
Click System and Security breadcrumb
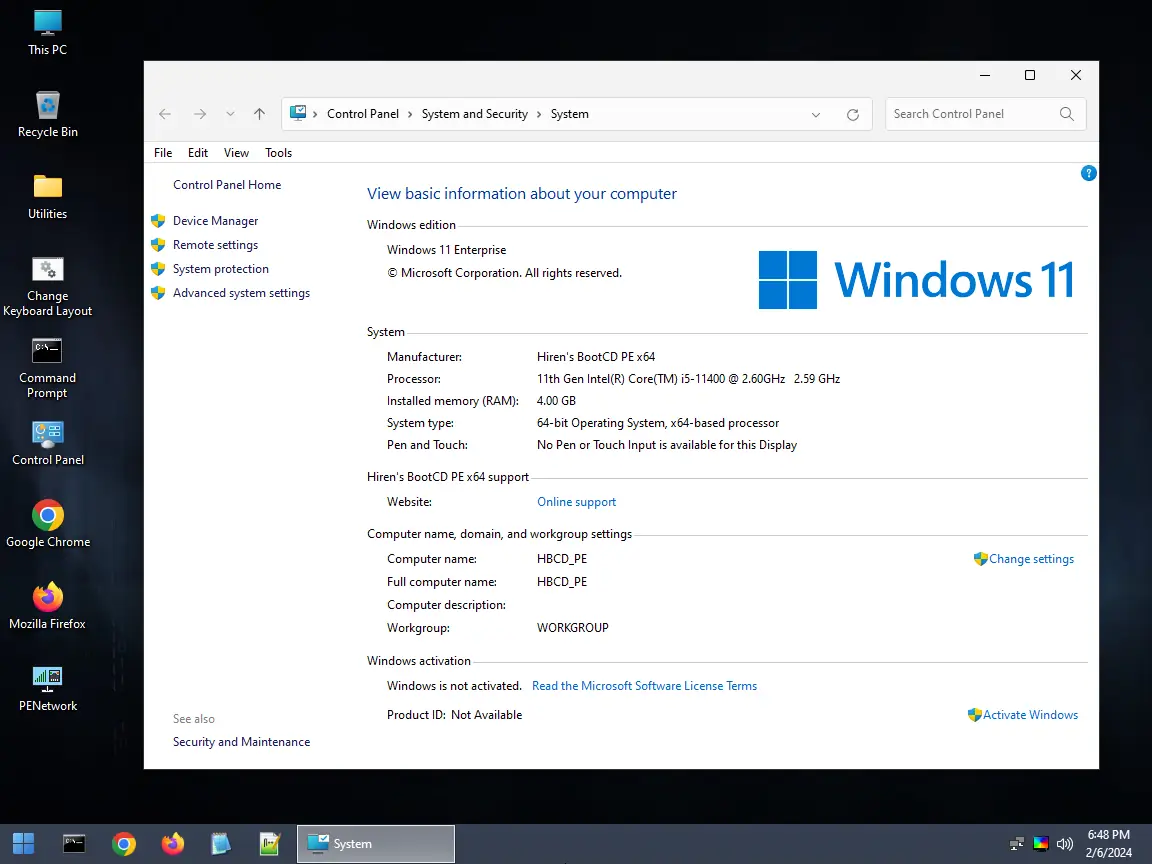(475, 114)
